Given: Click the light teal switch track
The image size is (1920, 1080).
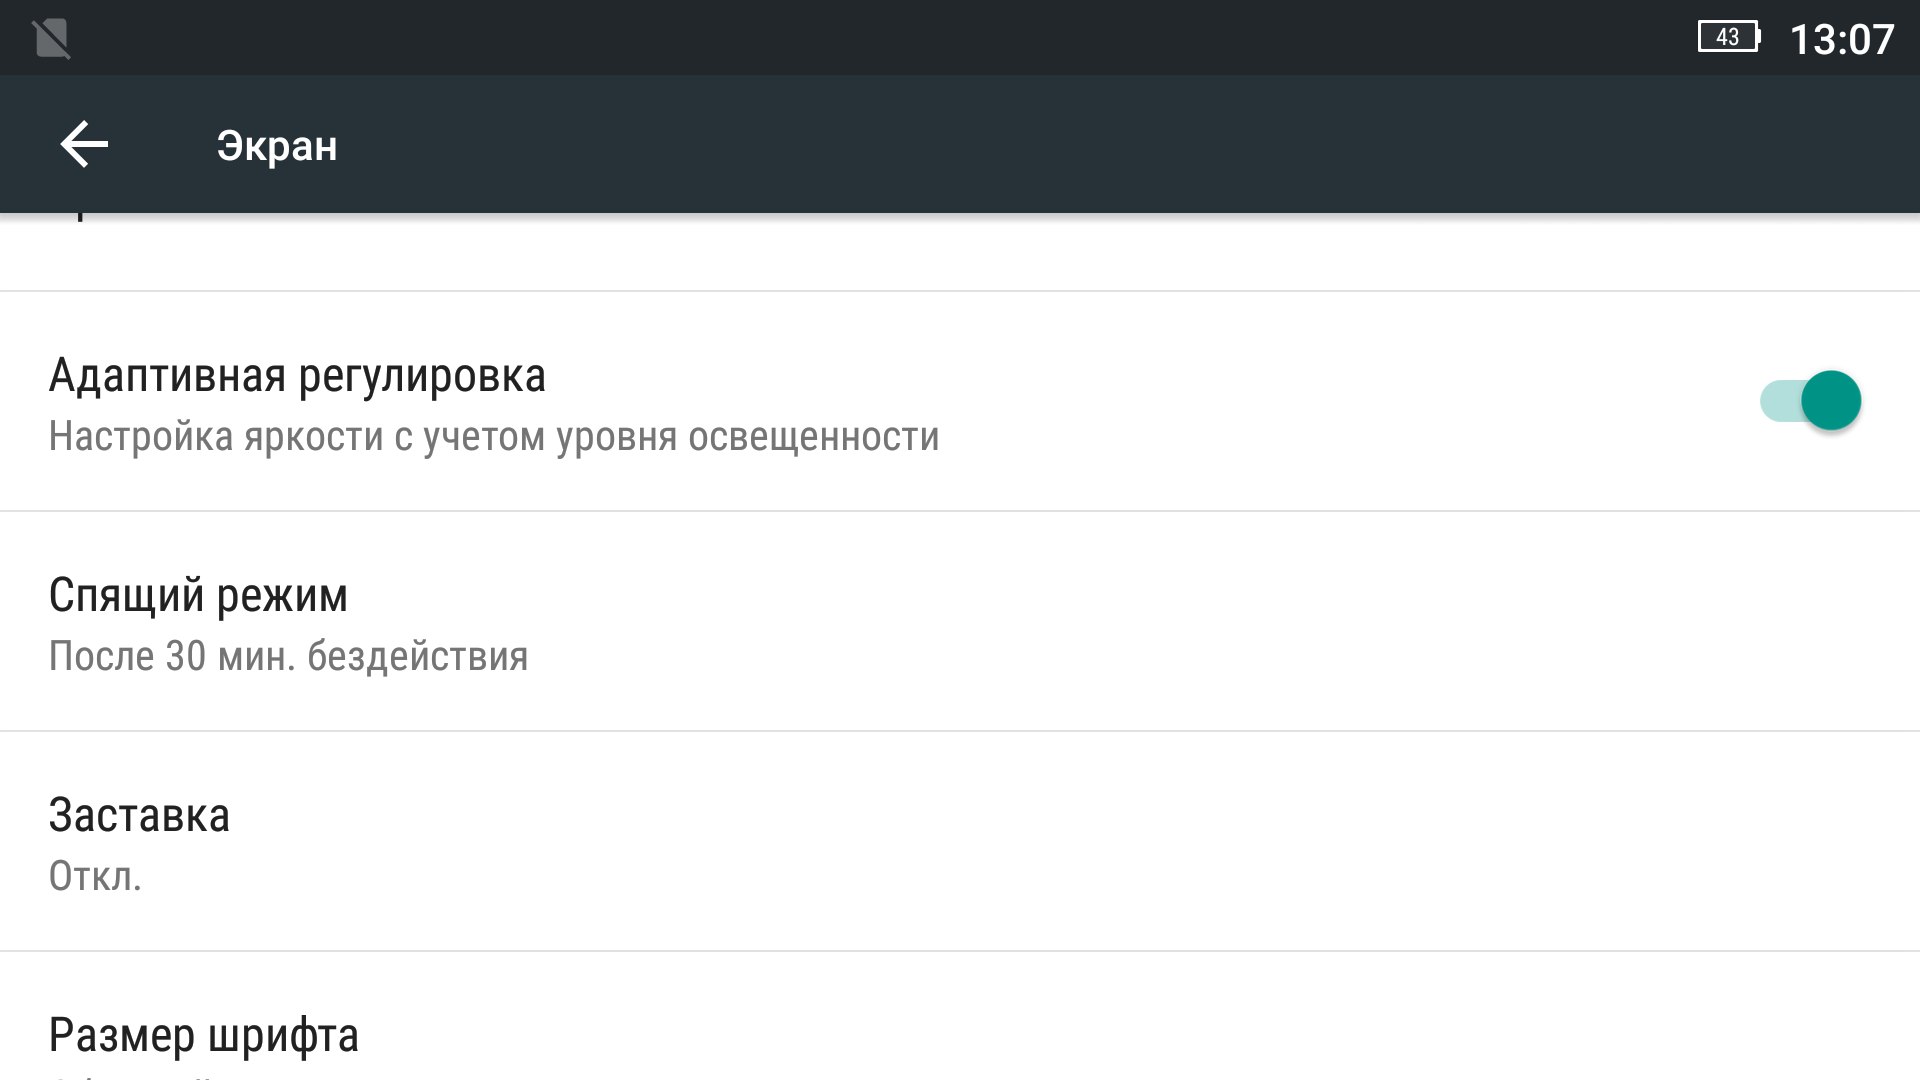Looking at the screenshot, I should [1778, 402].
